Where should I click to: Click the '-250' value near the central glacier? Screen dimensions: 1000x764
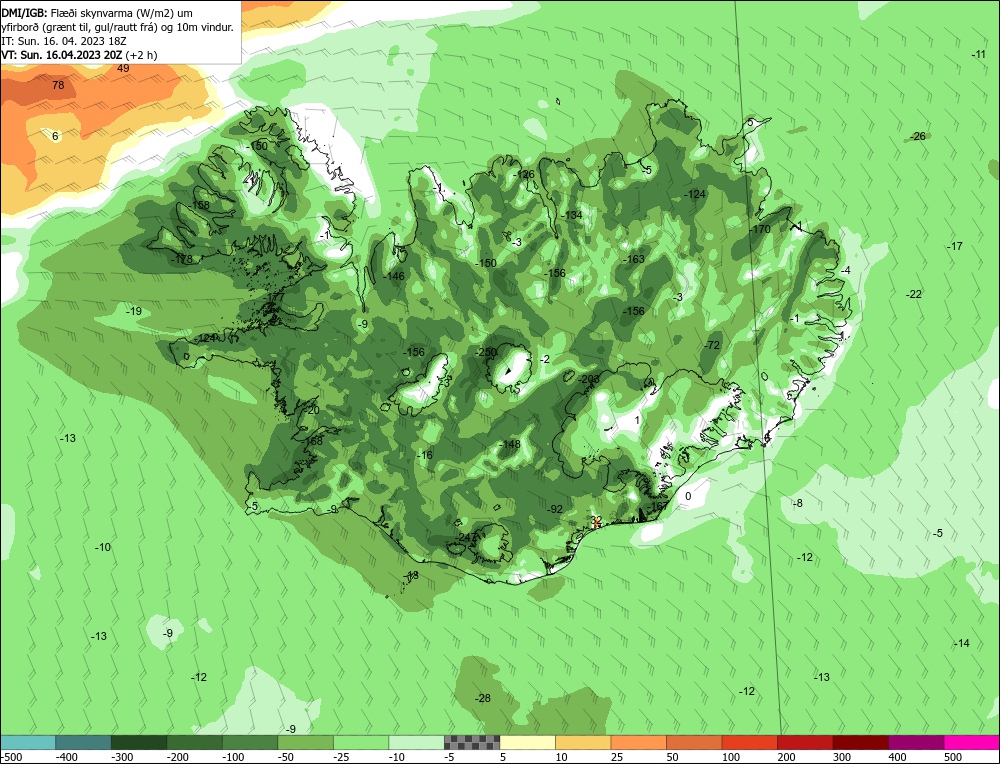tap(486, 352)
